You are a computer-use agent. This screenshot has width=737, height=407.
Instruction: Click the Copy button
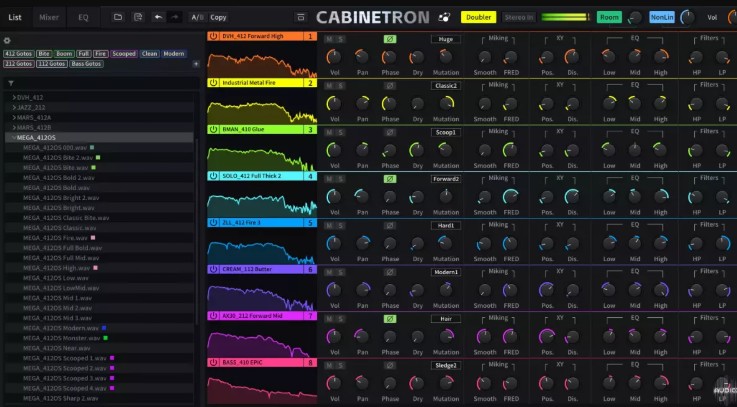tap(218, 17)
